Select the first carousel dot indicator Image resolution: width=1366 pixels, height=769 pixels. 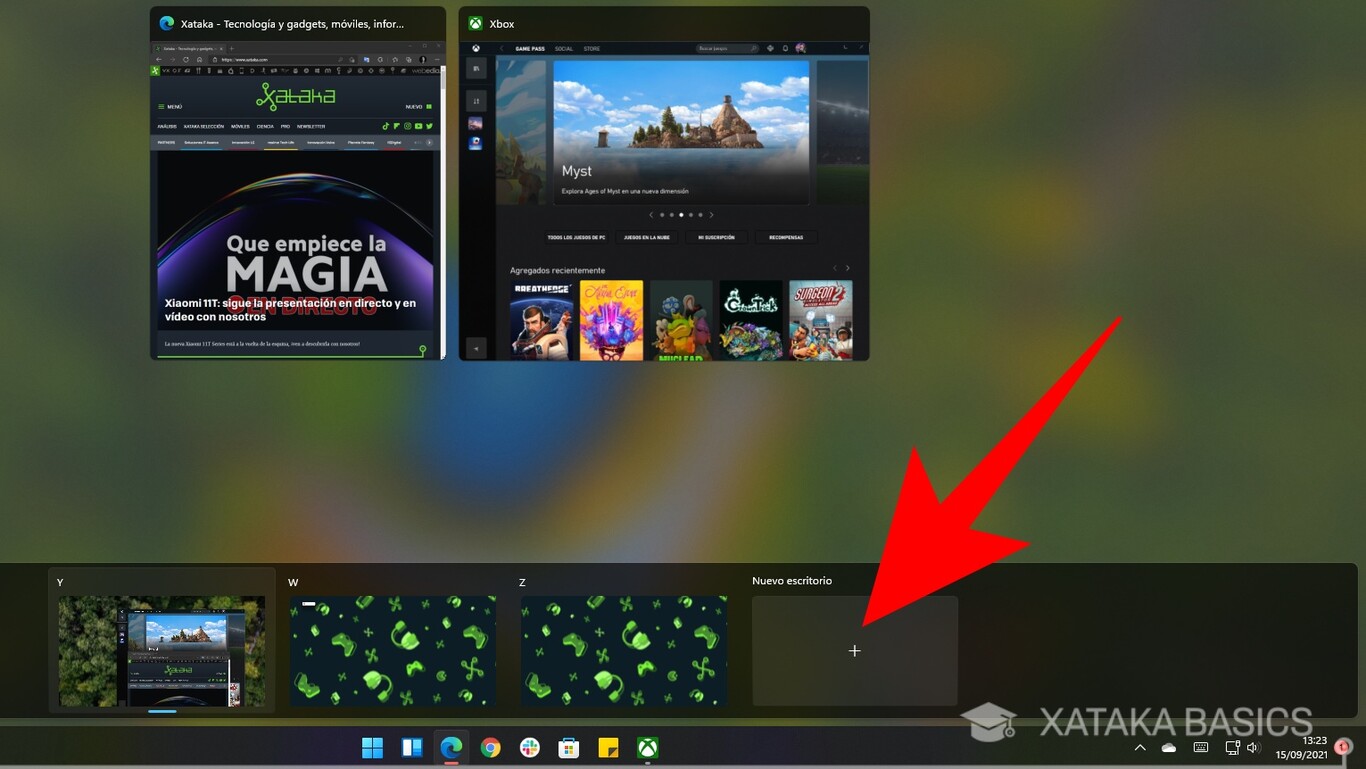point(662,214)
